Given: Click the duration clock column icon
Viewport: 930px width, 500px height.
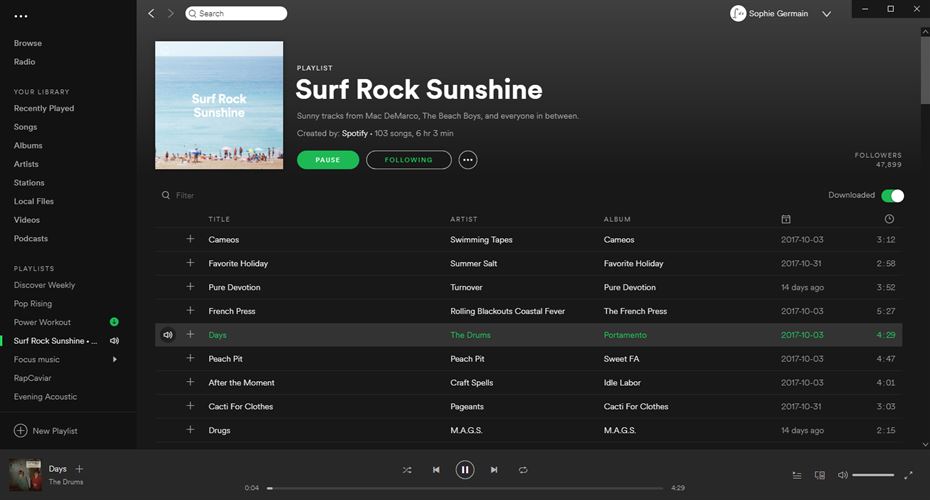Looking at the screenshot, I should tap(889, 219).
